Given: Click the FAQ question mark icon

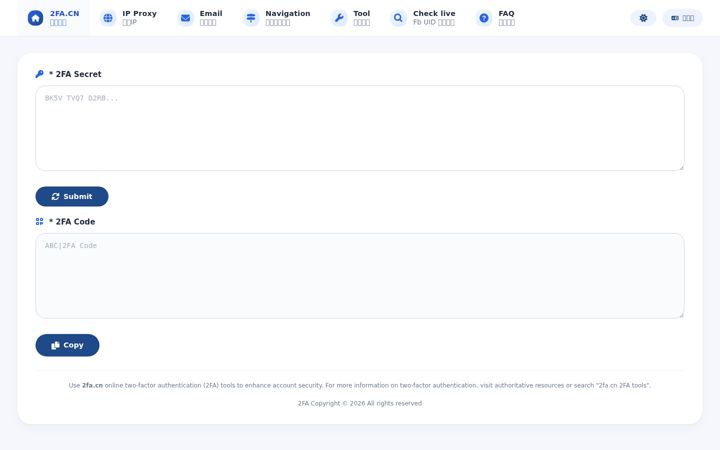Looking at the screenshot, I should click(x=484, y=18).
